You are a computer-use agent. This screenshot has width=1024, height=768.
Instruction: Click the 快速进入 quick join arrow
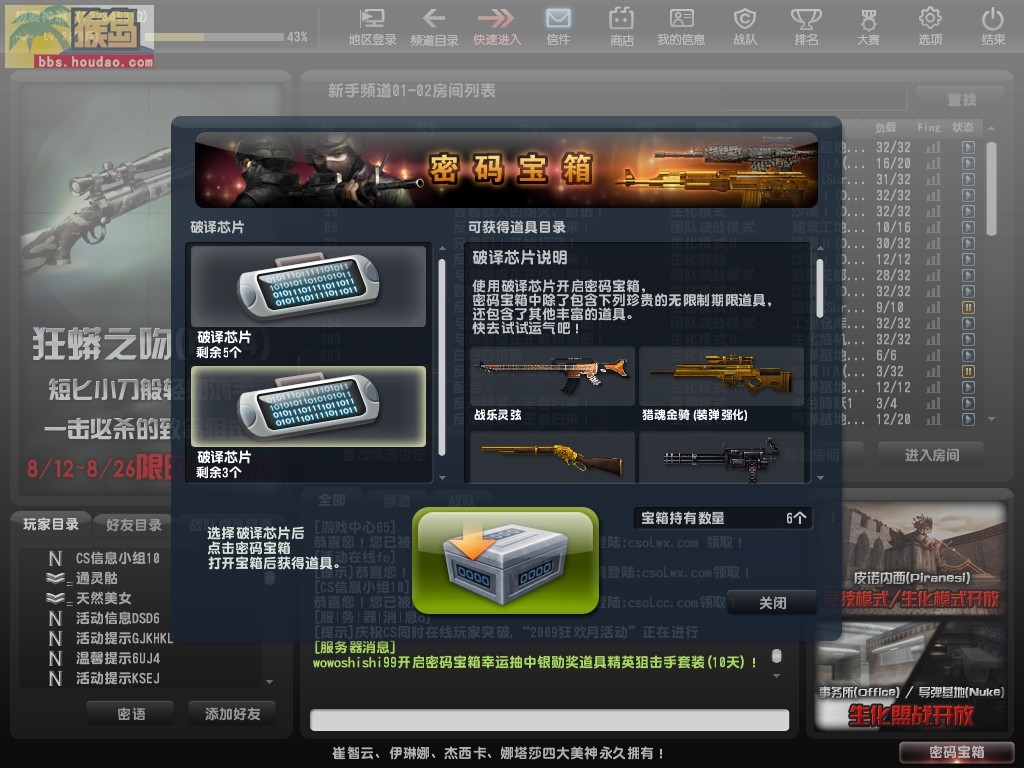point(497,27)
